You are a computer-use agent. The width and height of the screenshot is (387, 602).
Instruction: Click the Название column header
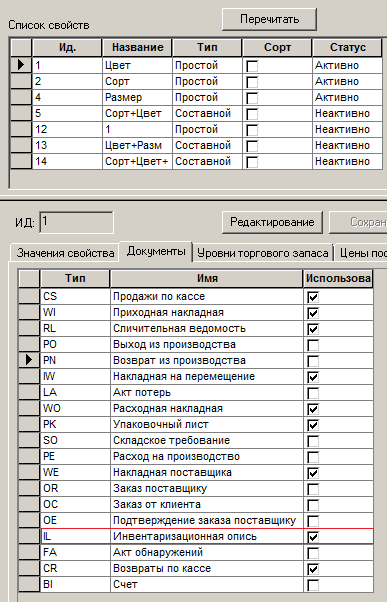[137, 48]
